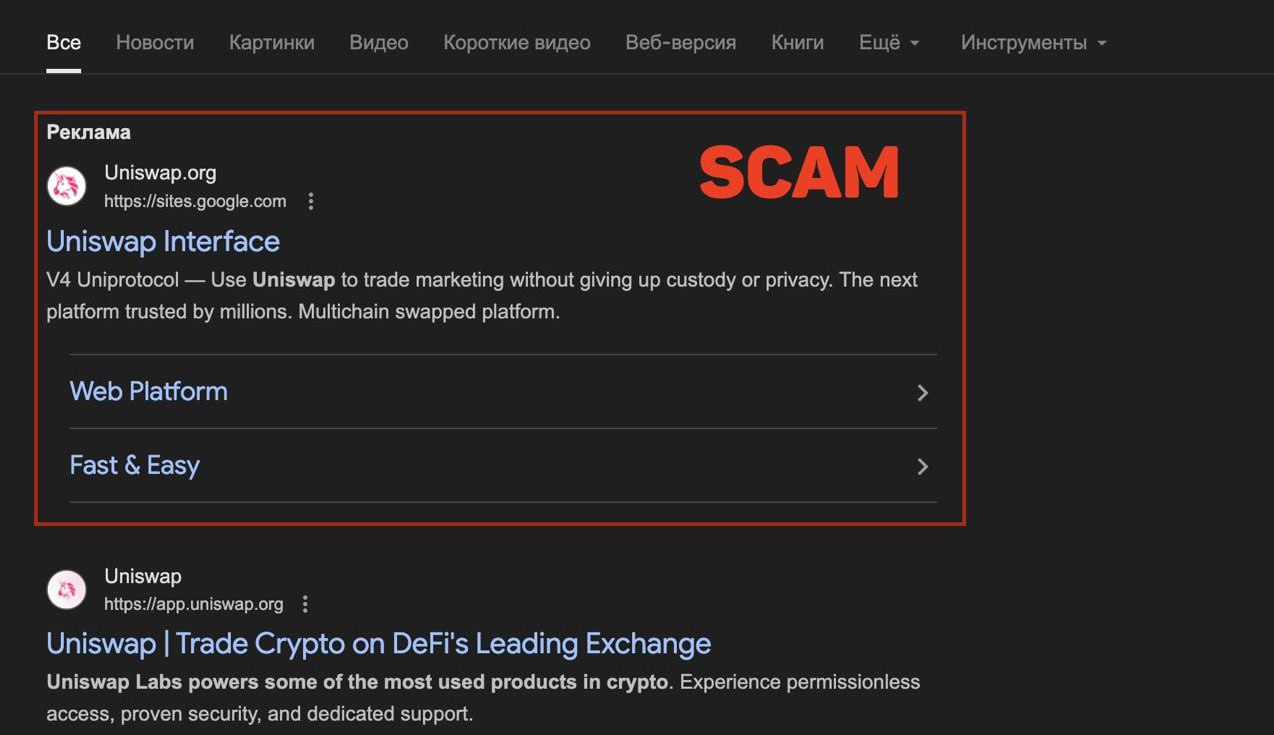Click the Fast & Easy sitelink
This screenshot has width=1274, height=735.
coord(135,465)
